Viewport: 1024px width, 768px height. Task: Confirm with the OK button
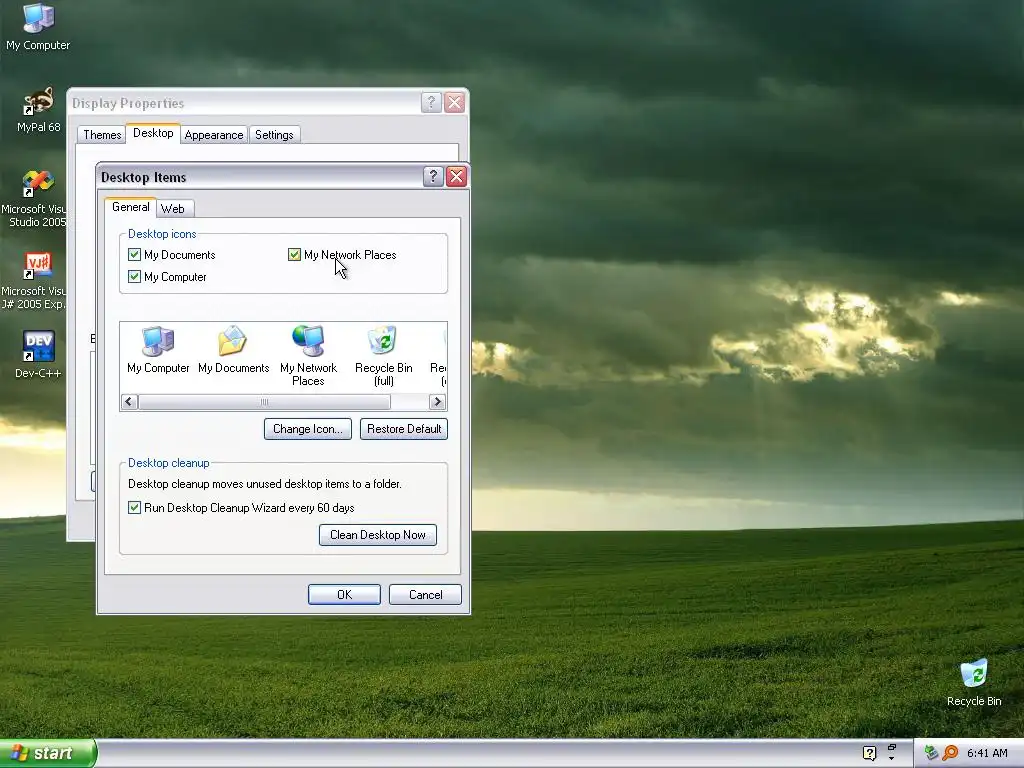click(344, 594)
